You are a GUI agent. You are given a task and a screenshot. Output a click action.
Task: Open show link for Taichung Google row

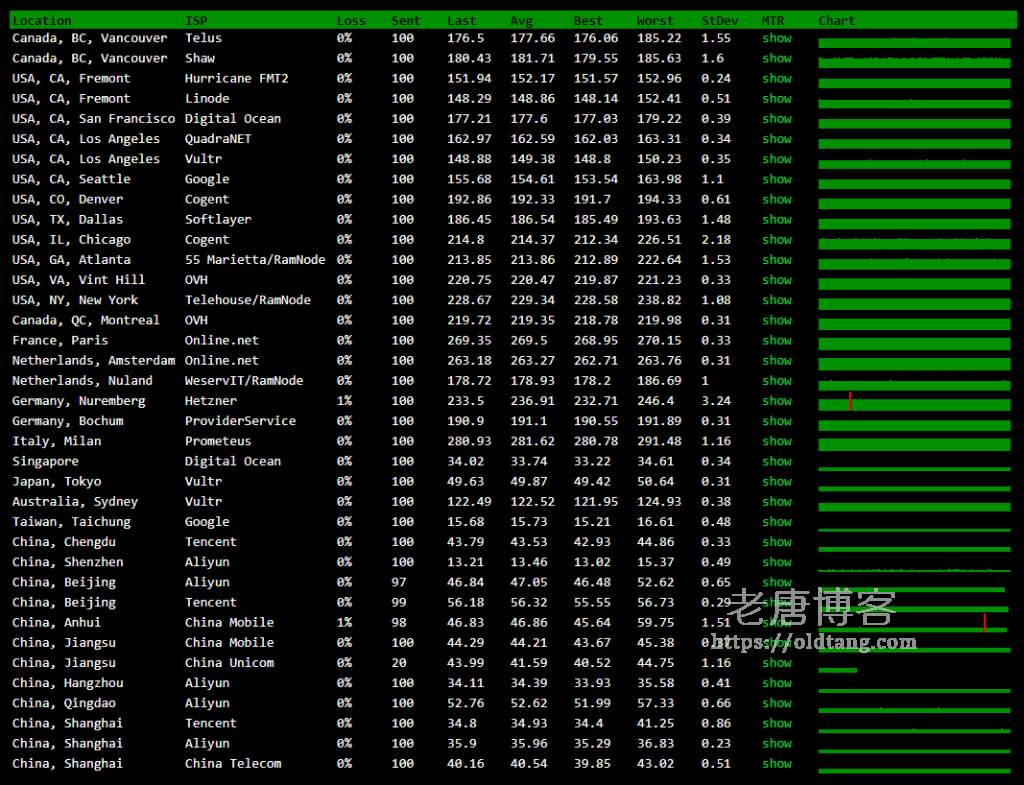coord(776,522)
